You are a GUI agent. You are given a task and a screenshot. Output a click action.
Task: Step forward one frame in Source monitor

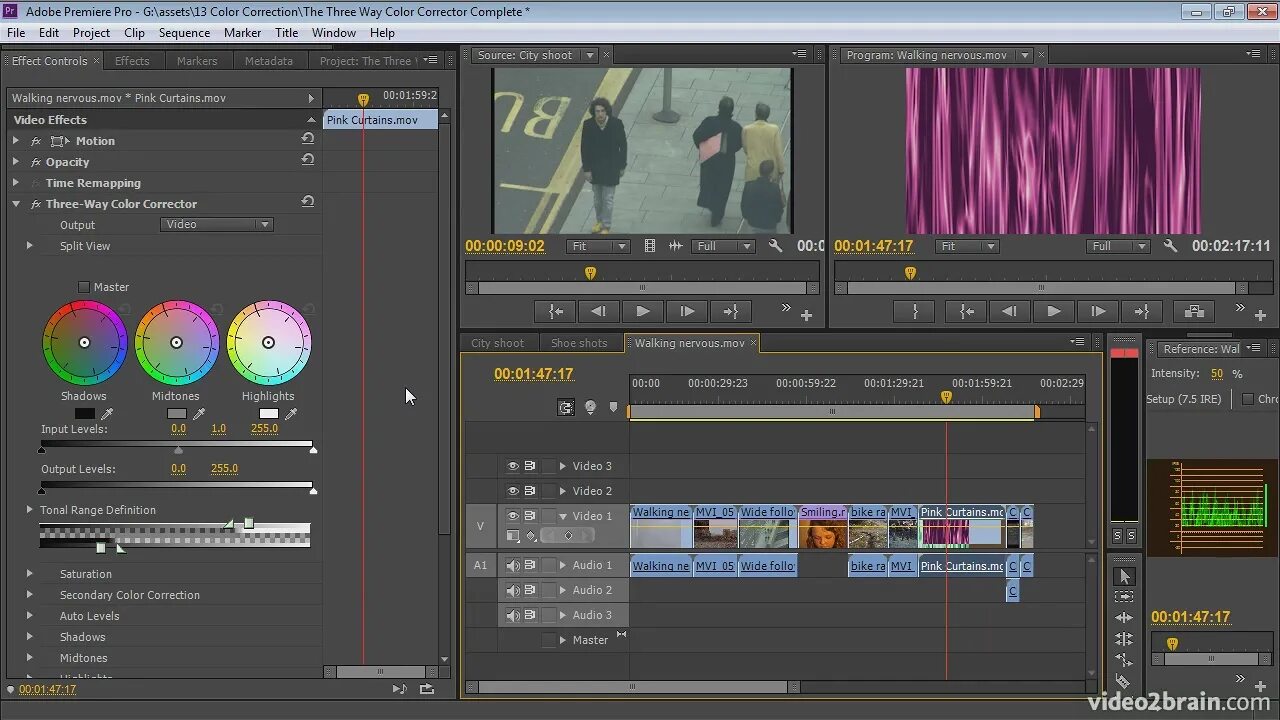pyautogui.click(x=687, y=311)
